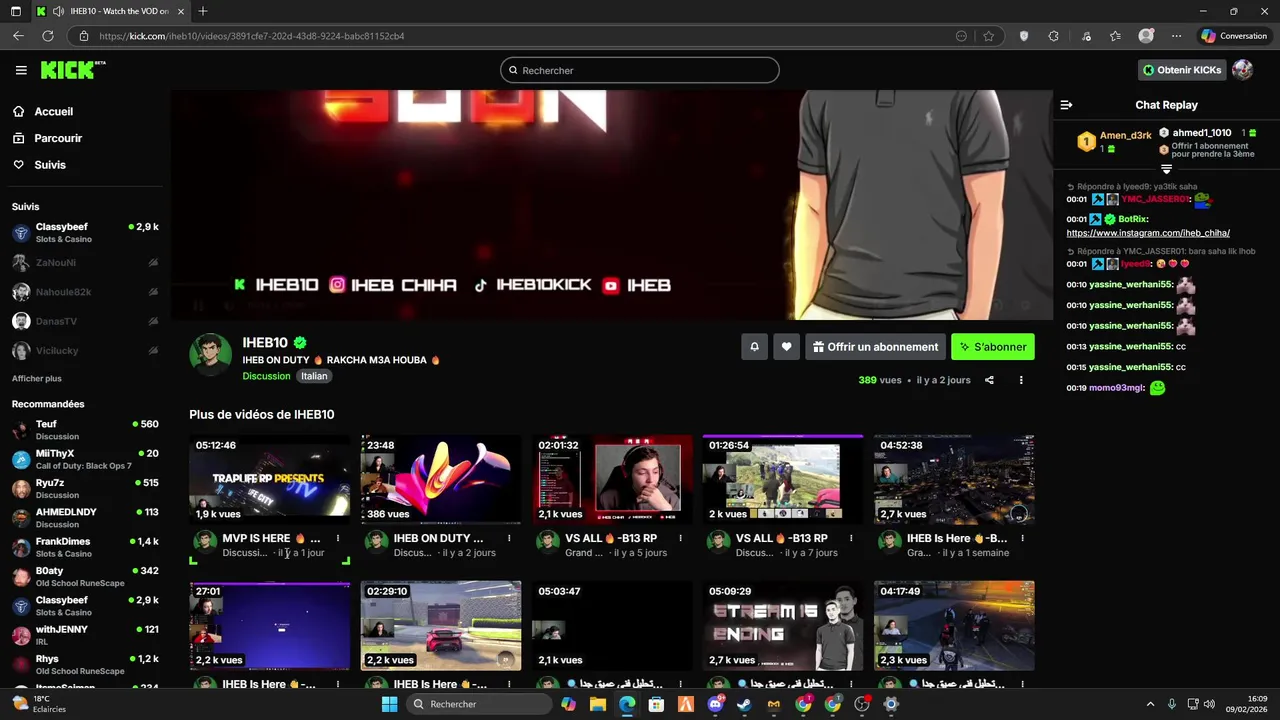The width and height of the screenshot is (1280, 720).
Task: Click the VS ALL -B13 RP title, 7 jours
Action: point(782,538)
